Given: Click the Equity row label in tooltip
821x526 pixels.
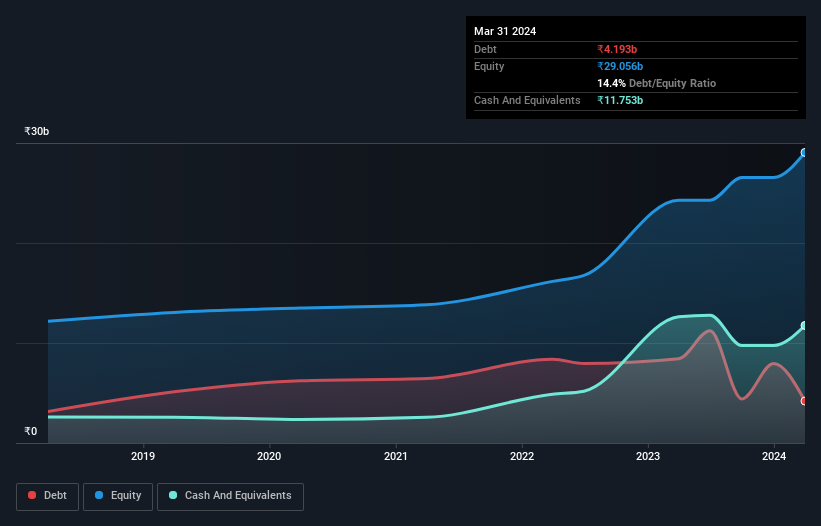Looking at the screenshot, I should point(489,66).
